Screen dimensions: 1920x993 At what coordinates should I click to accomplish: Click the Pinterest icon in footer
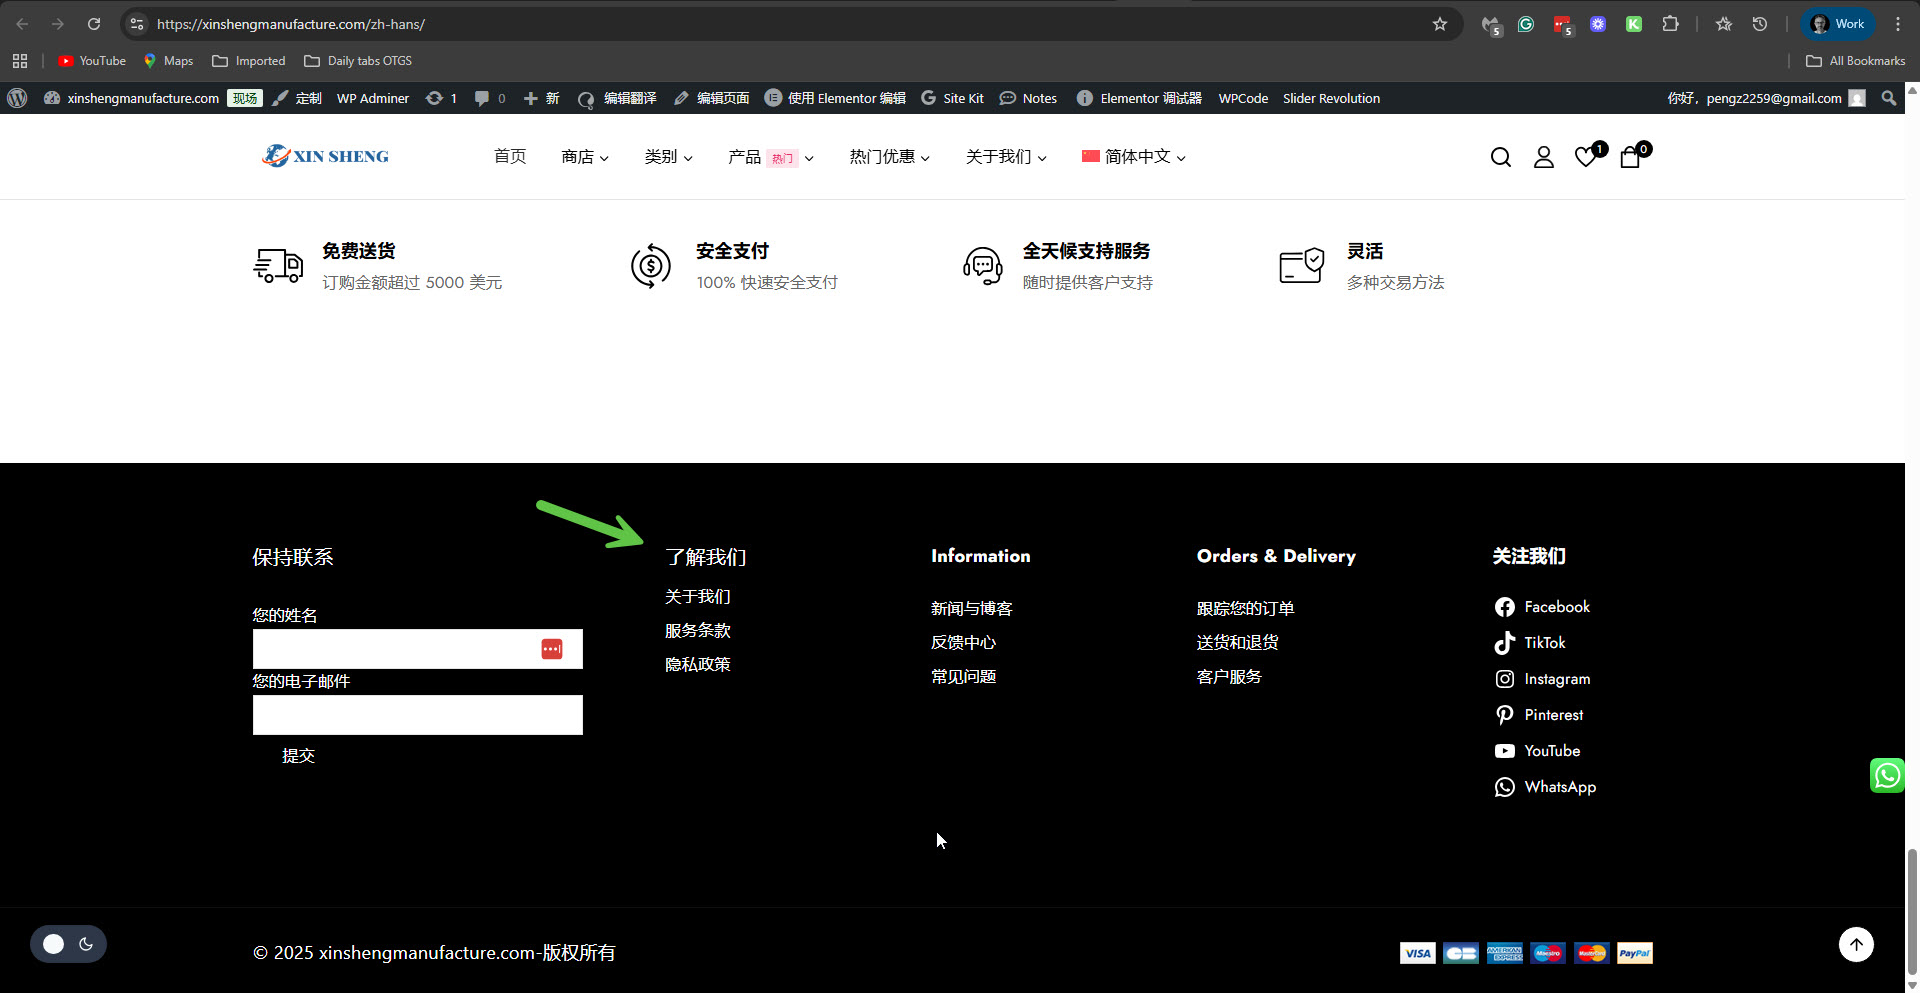(x=1504, y=715)
